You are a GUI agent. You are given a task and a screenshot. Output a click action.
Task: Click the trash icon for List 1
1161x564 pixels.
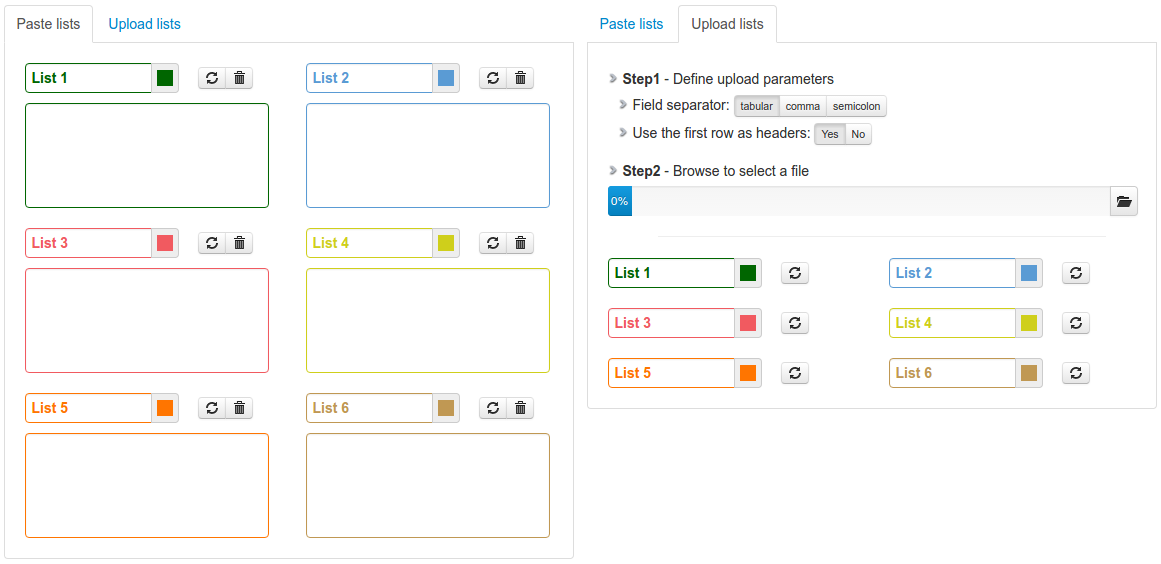pyautogui.click(x=239, y=78)
